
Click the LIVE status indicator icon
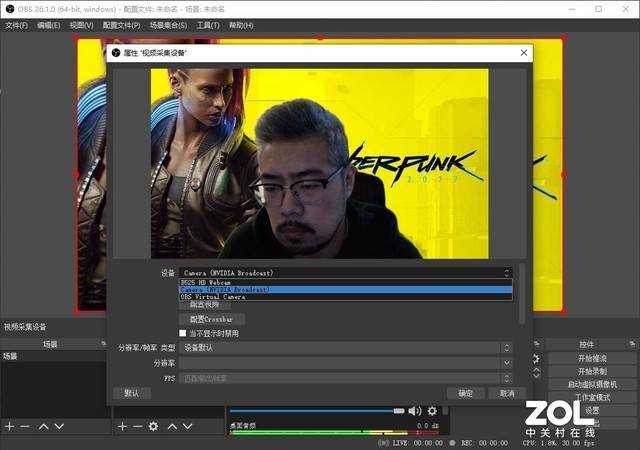[x=383, y=443]
